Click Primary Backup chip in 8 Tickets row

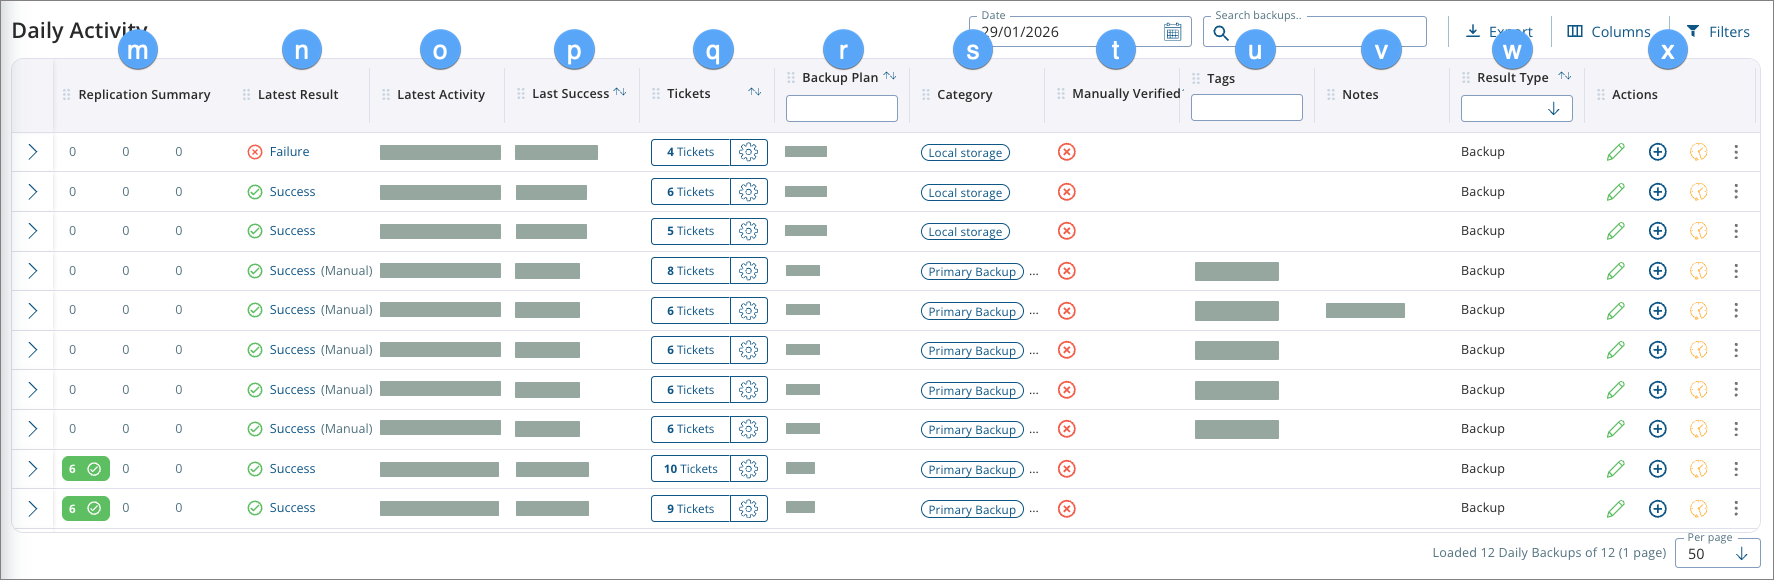point(972,272)
